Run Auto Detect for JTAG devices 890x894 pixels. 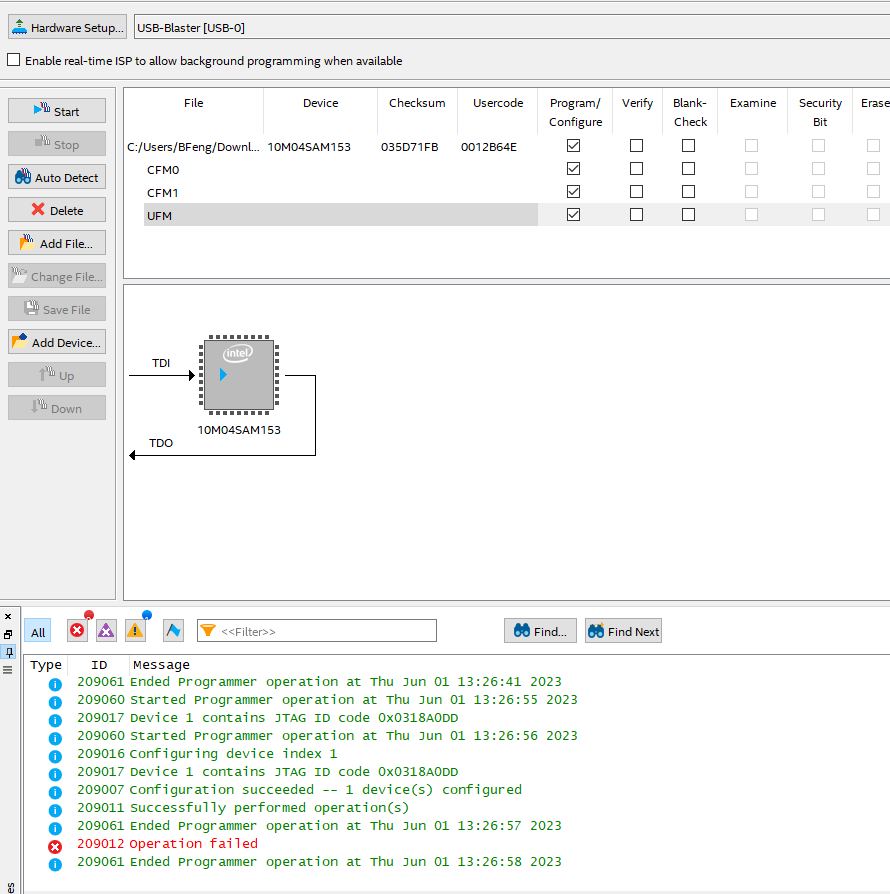tap(57, 177)
